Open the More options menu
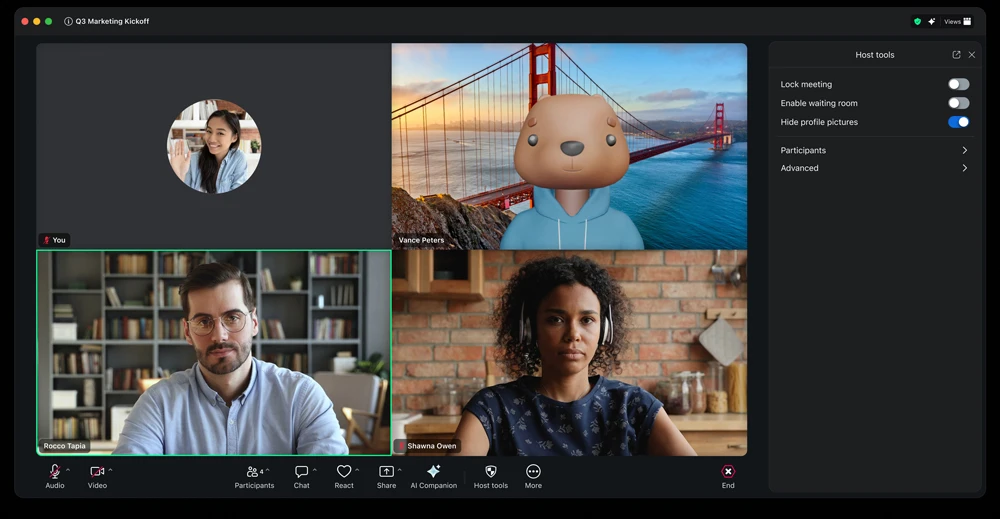This screenshot has height=519, width=1000. coord(533,472)
